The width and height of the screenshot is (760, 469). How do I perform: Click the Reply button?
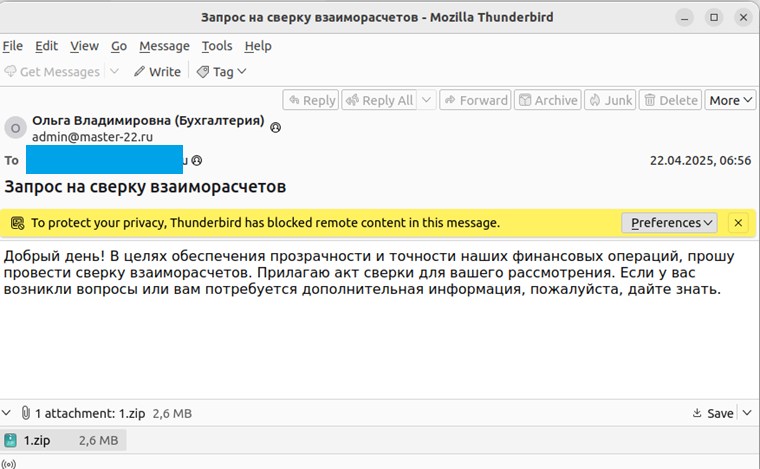(310, 100)
